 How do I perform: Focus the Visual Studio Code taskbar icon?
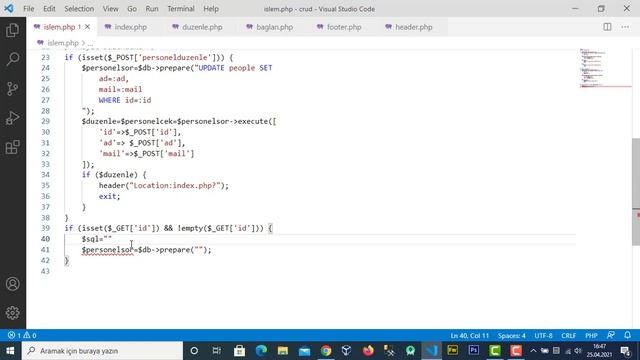431,351
